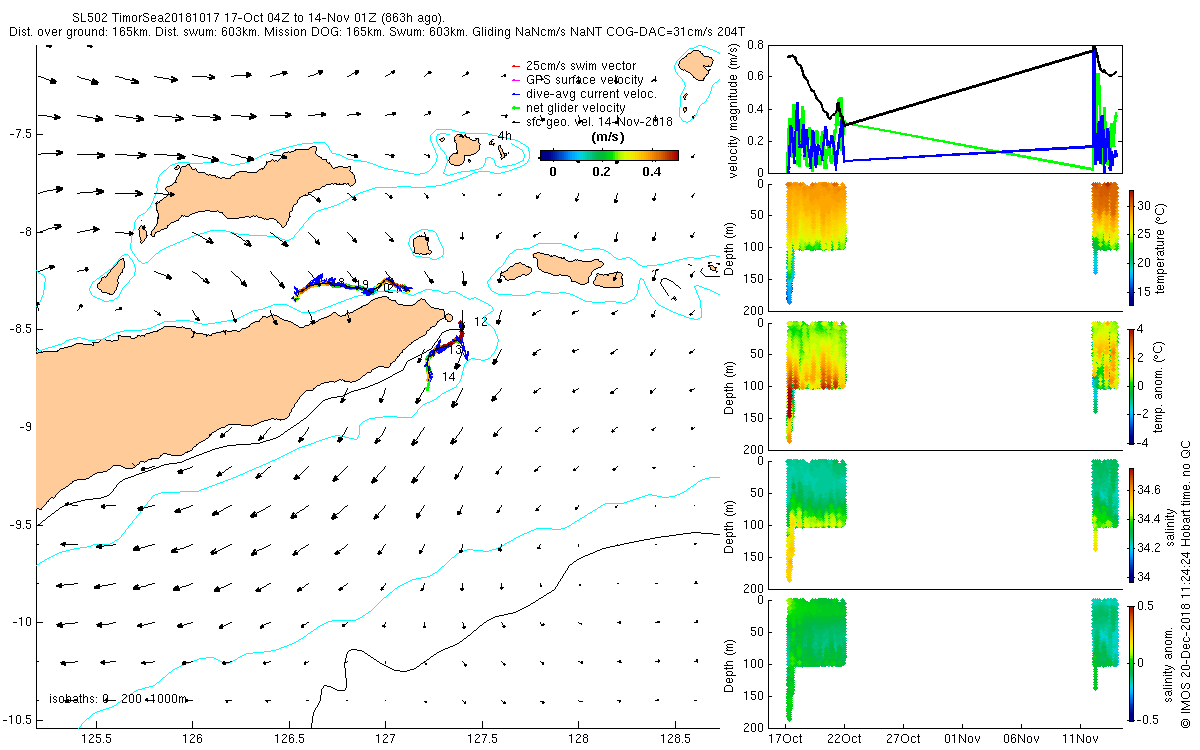Click map longitude tick '128'
The image size is (1200, 750).
coord(578,738)
